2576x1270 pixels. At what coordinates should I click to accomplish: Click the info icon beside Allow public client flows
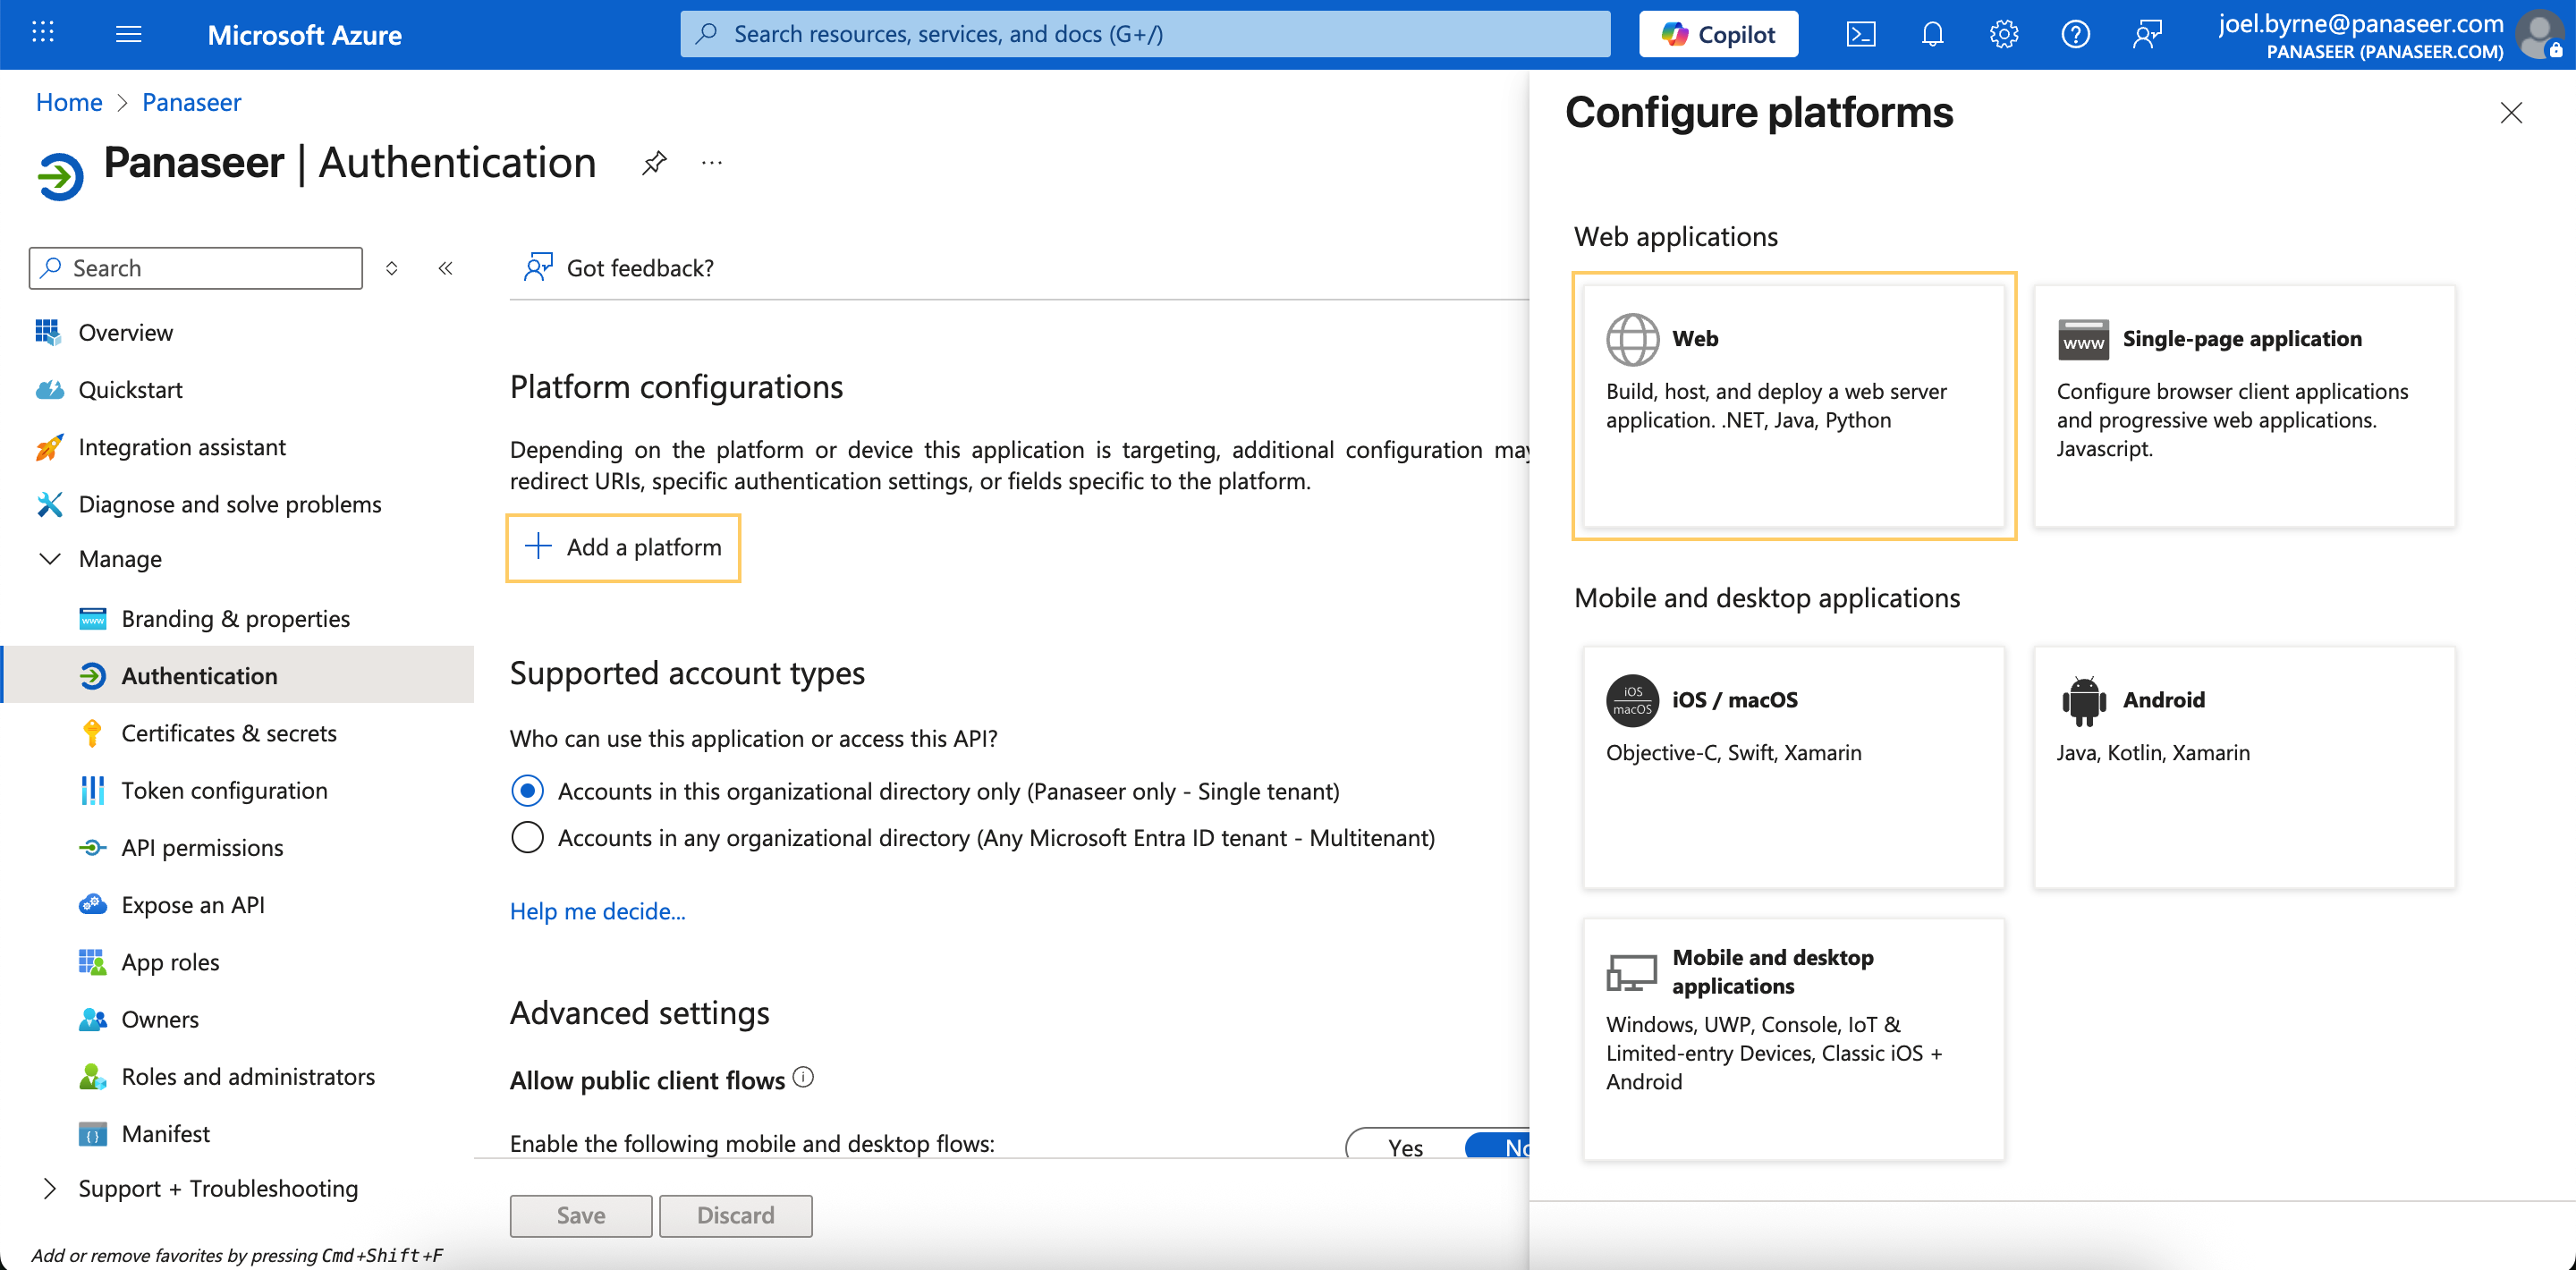(x=803, y=1077)
